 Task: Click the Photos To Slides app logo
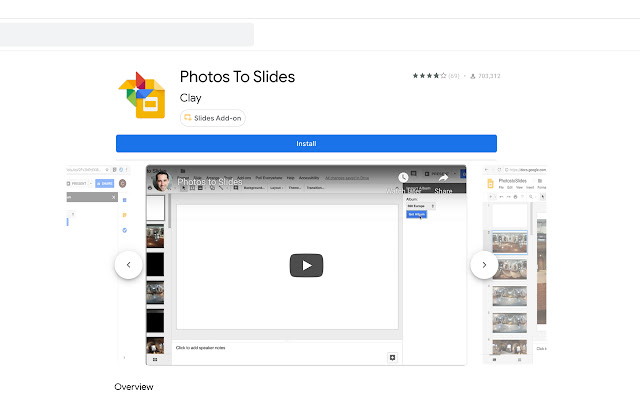pyautogui.click(x=142, y=95)
